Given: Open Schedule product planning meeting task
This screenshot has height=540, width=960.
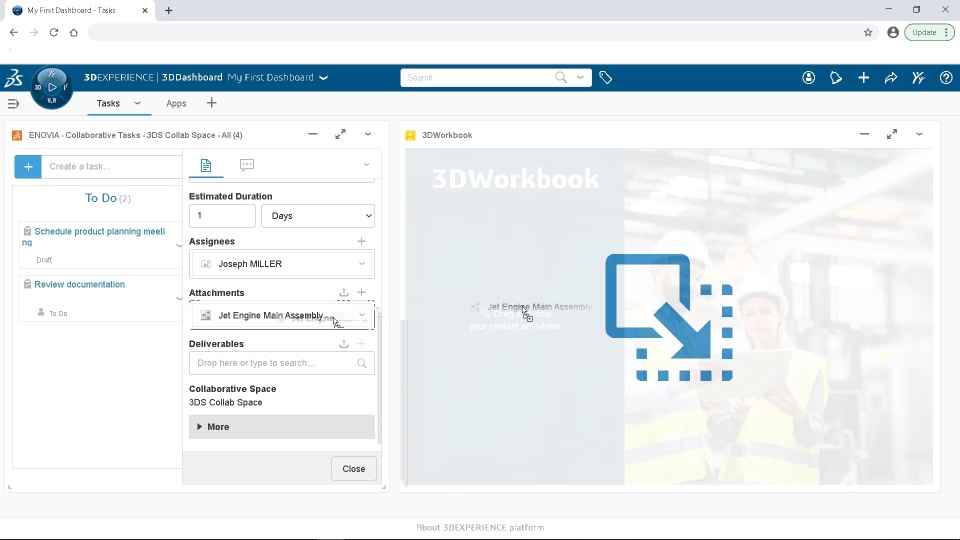Looking at the screenshot, I should click(94, 236).
